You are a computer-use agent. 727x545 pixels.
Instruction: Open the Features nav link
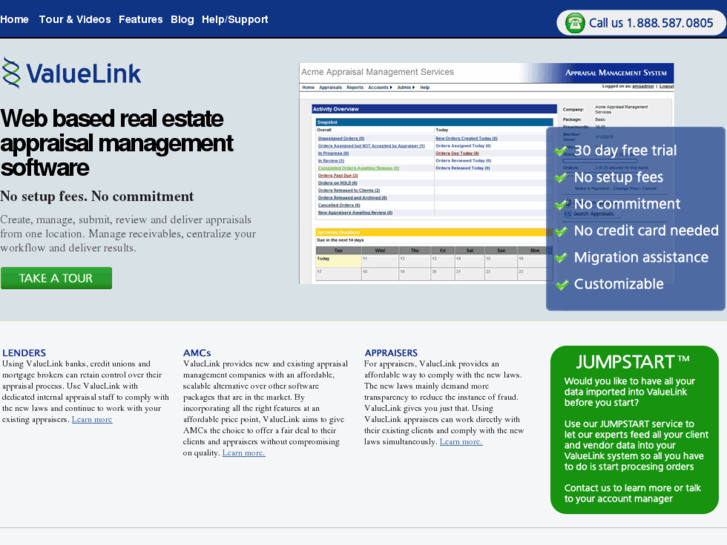pos(140,19)
